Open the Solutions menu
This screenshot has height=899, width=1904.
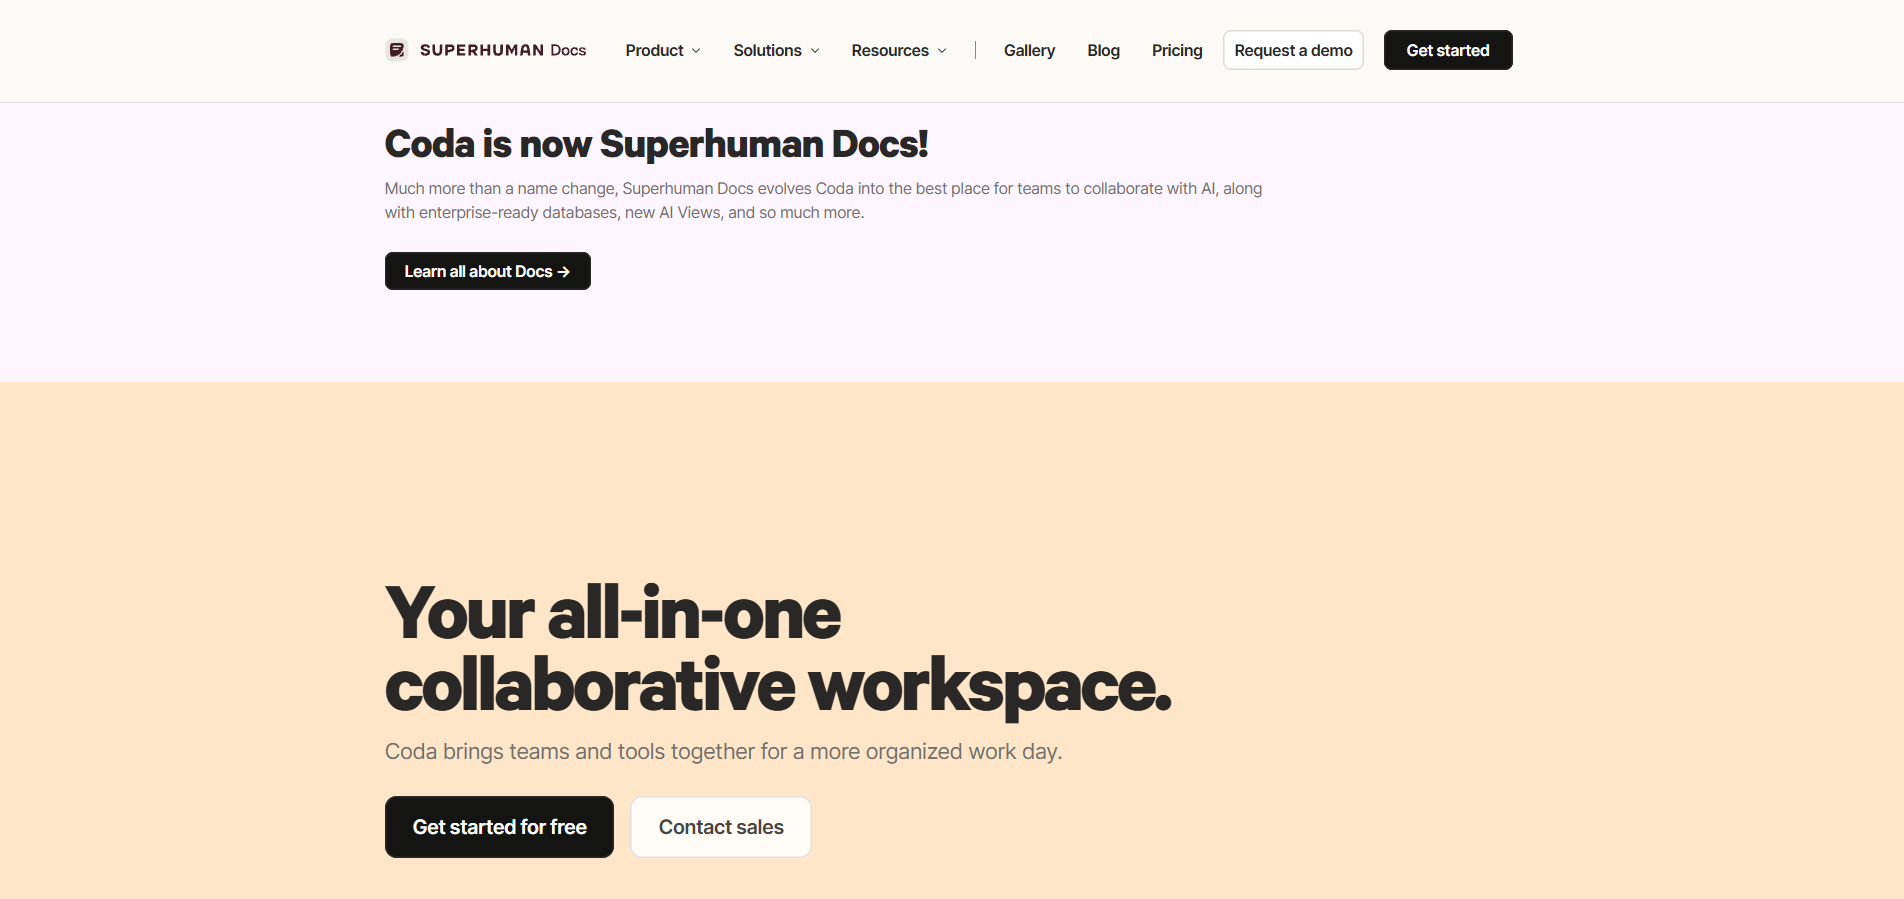[776, 50]
